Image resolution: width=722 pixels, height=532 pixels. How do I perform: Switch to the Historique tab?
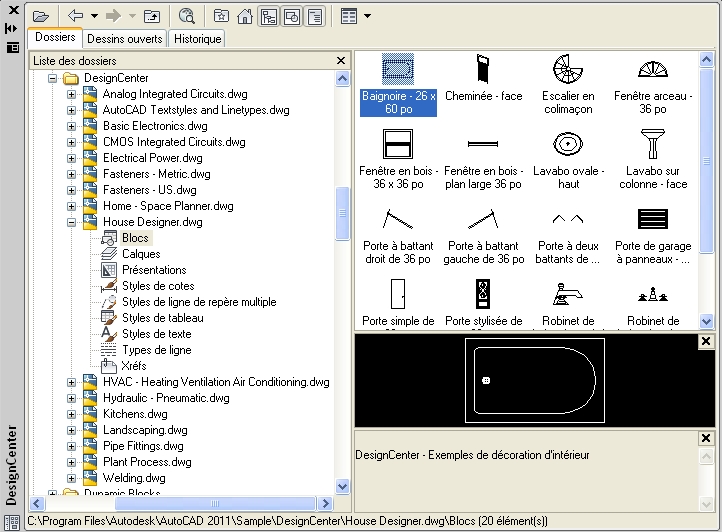tap(197, 39)
